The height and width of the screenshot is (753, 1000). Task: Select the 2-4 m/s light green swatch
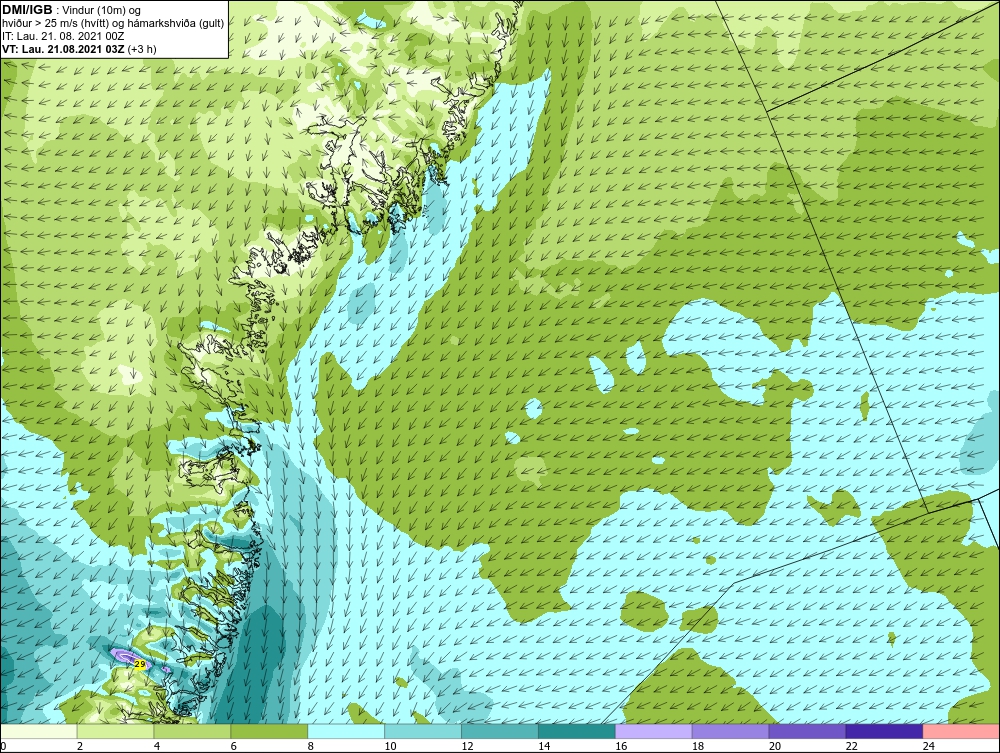[115, 731]
